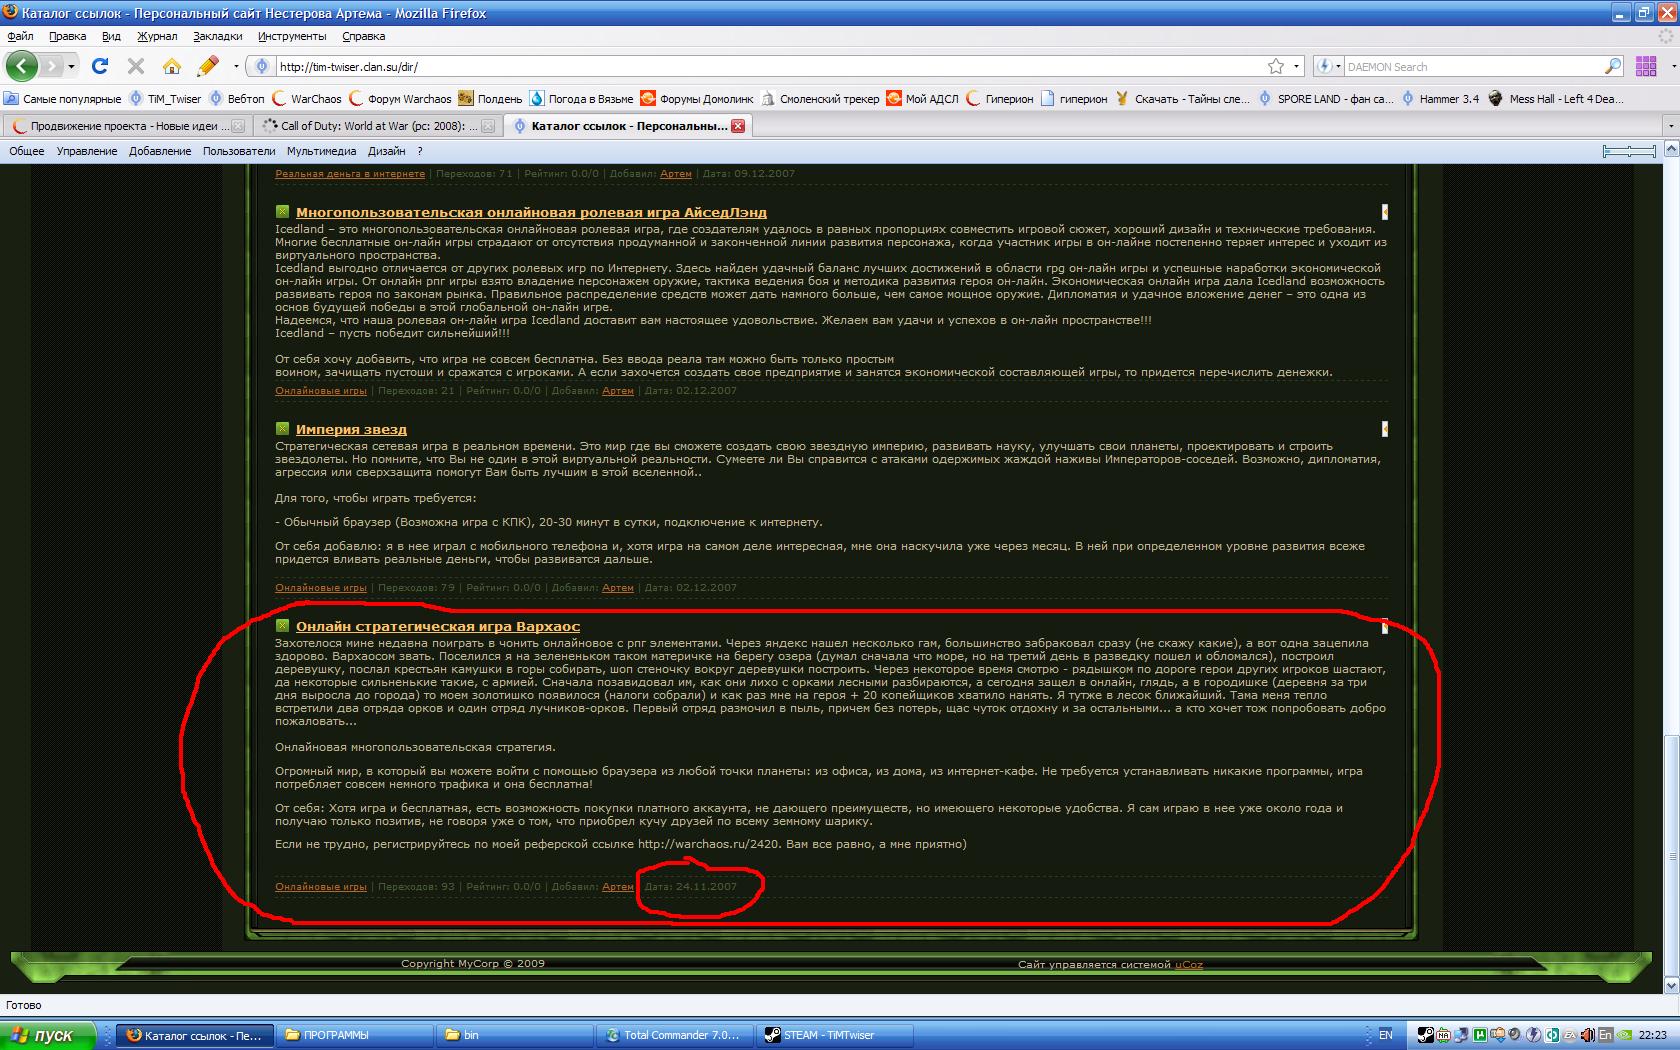Click the pencil edit toolbar icon
This screenshot has height=1050, width=1680.
pos(208,66)
